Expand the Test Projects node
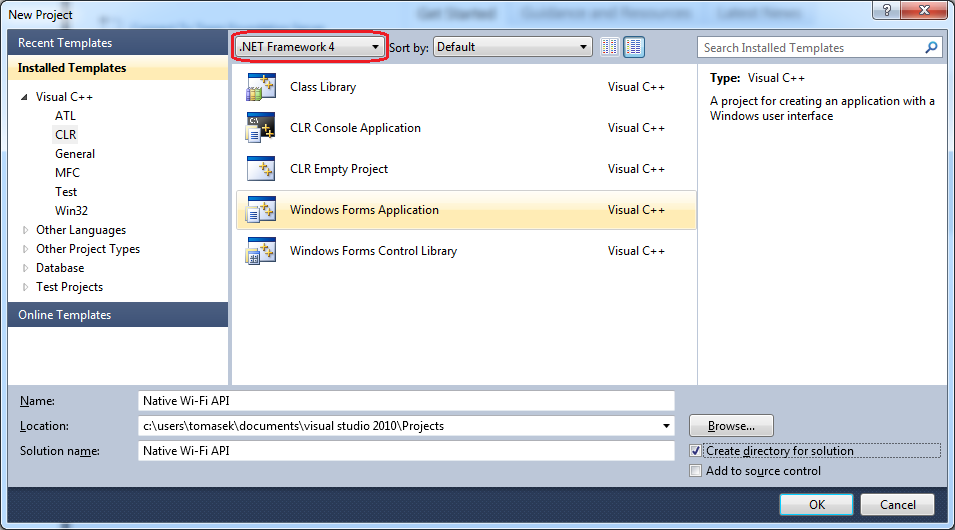 pos(25,287)
